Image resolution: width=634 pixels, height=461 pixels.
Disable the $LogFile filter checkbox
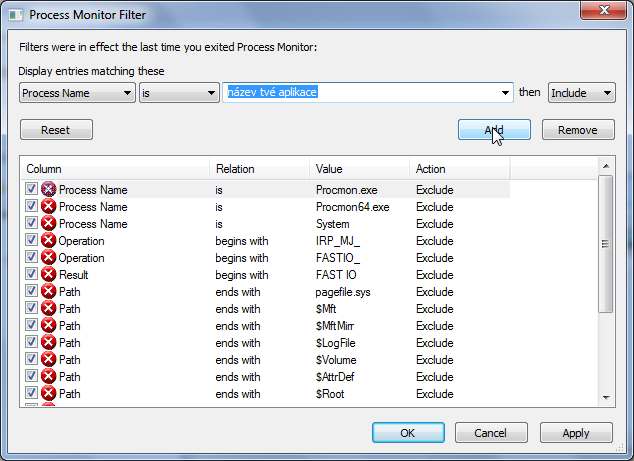tap(32, 342)
